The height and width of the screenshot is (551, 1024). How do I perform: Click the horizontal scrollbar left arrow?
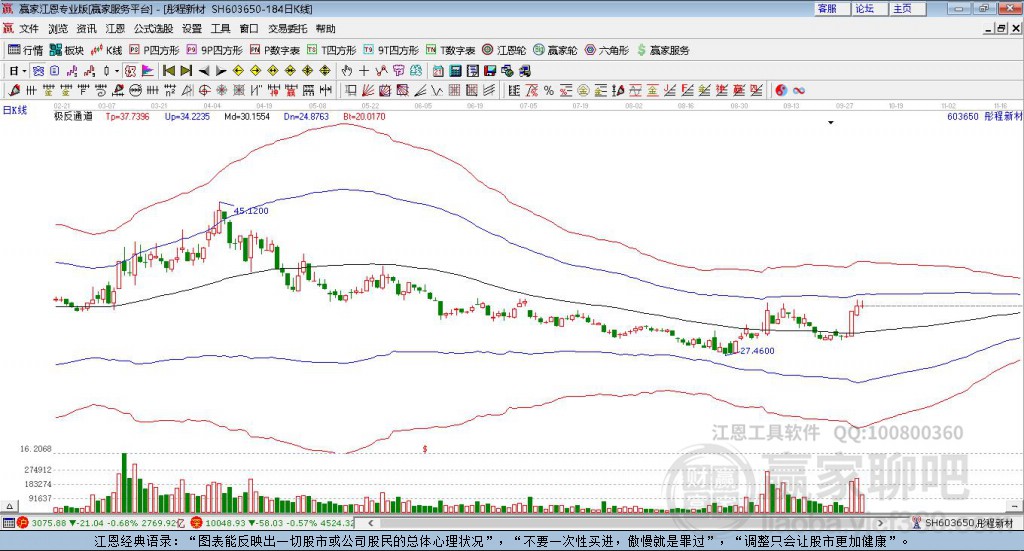tap(371, 523)
